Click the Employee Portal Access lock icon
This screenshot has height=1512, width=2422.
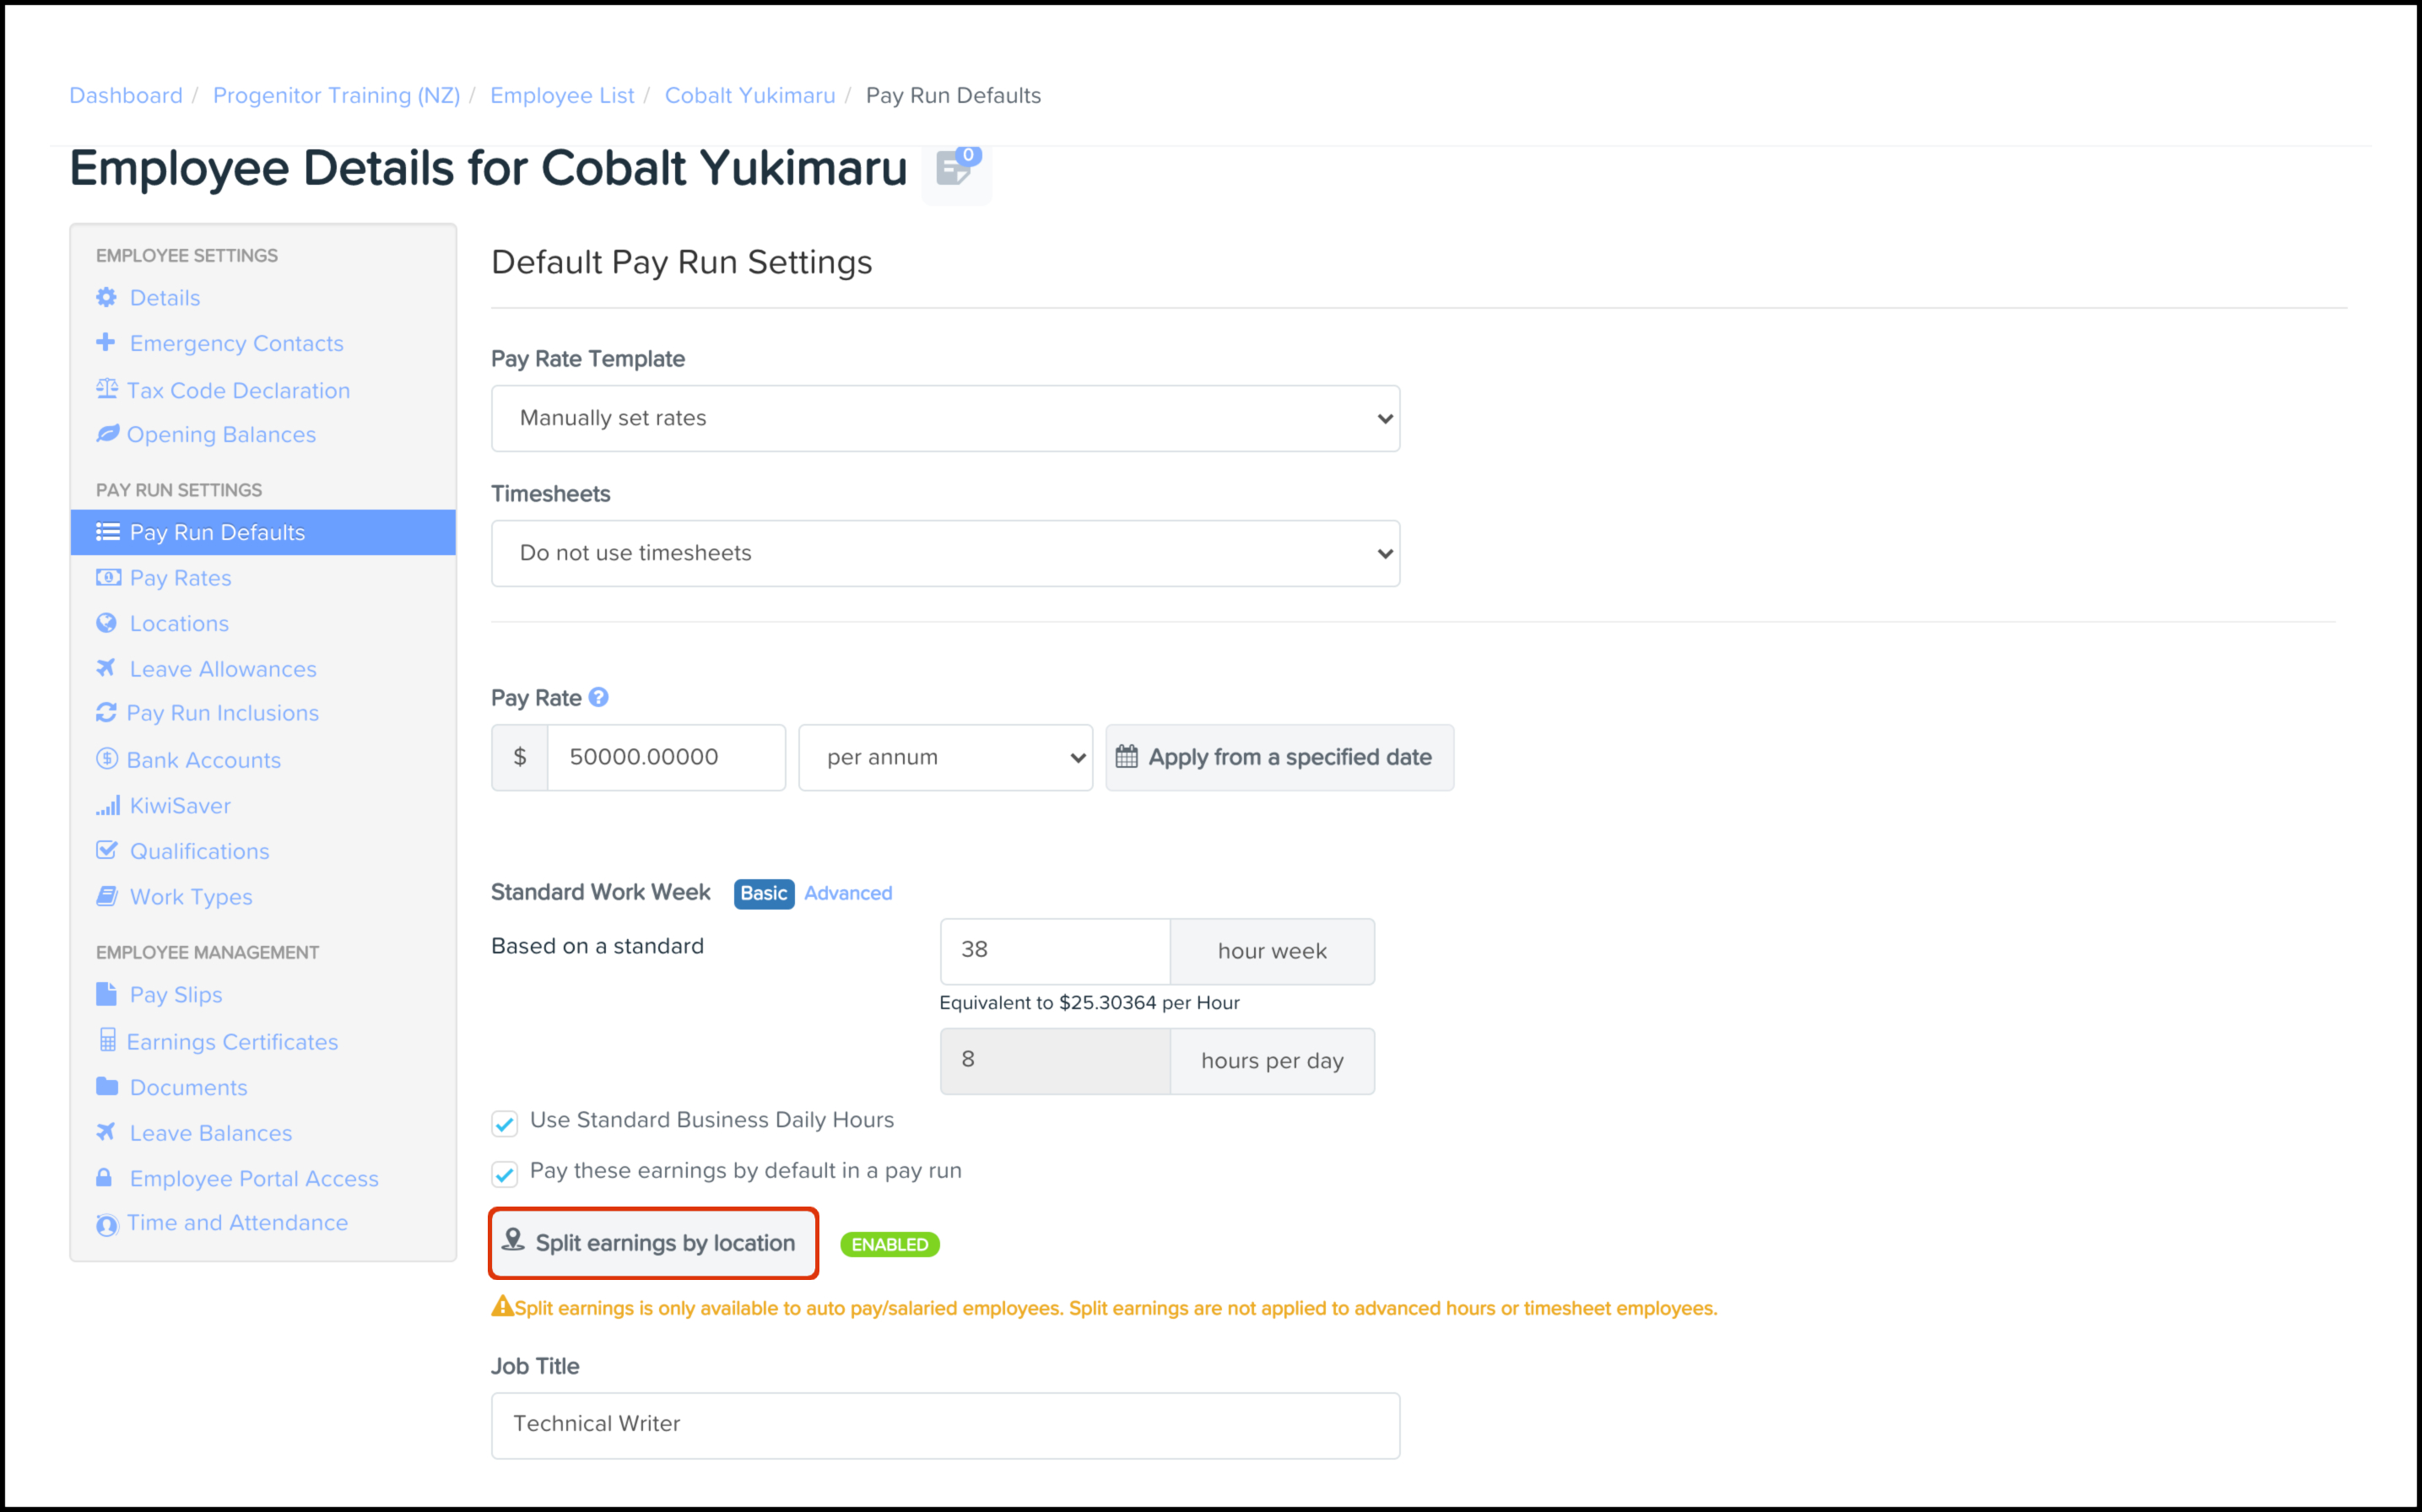(104, 1178)
